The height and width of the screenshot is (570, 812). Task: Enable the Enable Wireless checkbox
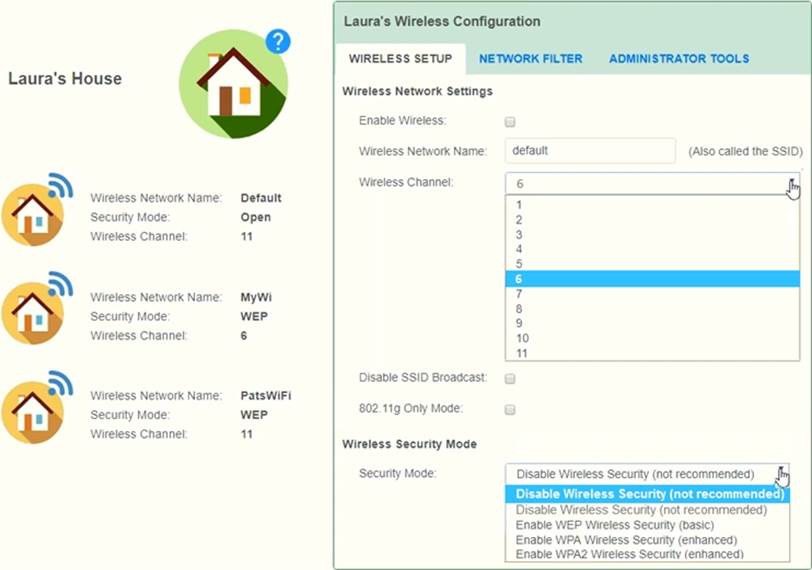(510, 122)
